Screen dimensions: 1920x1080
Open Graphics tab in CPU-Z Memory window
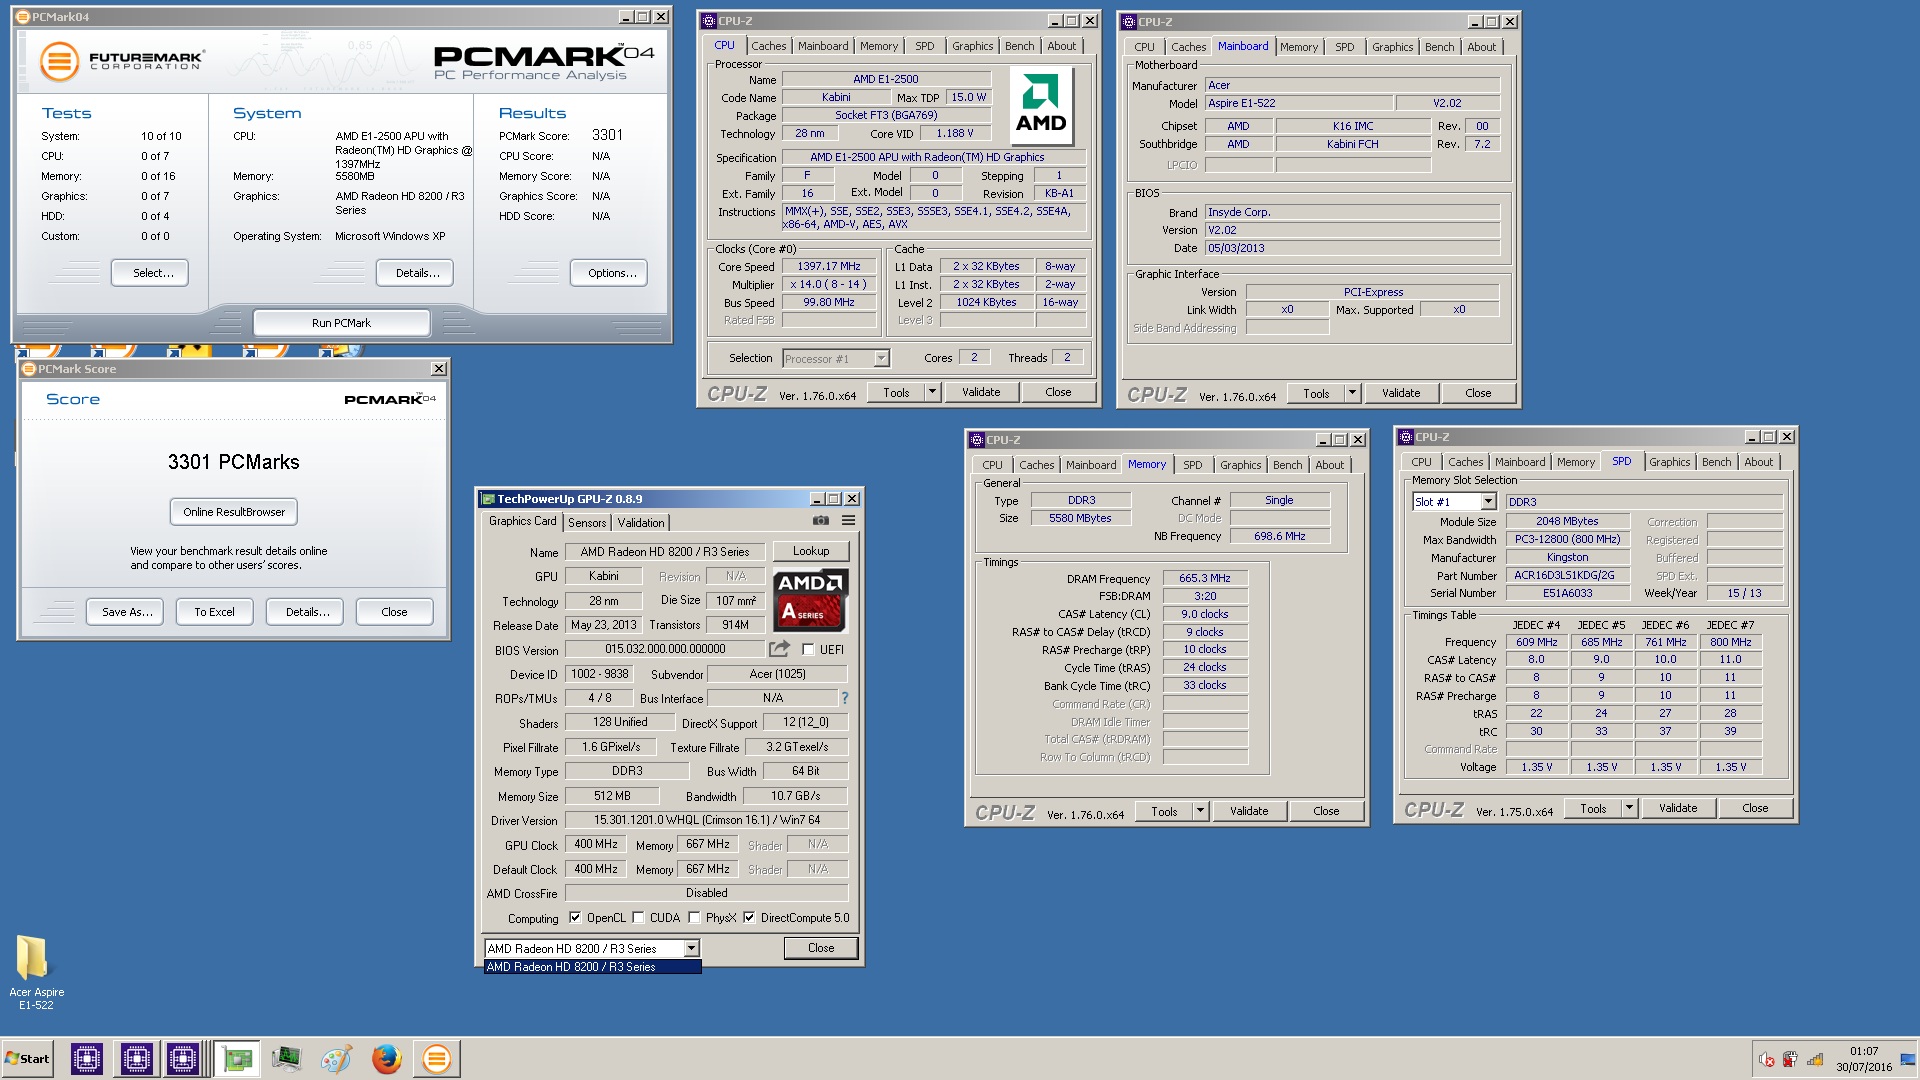coord(1240,465)
